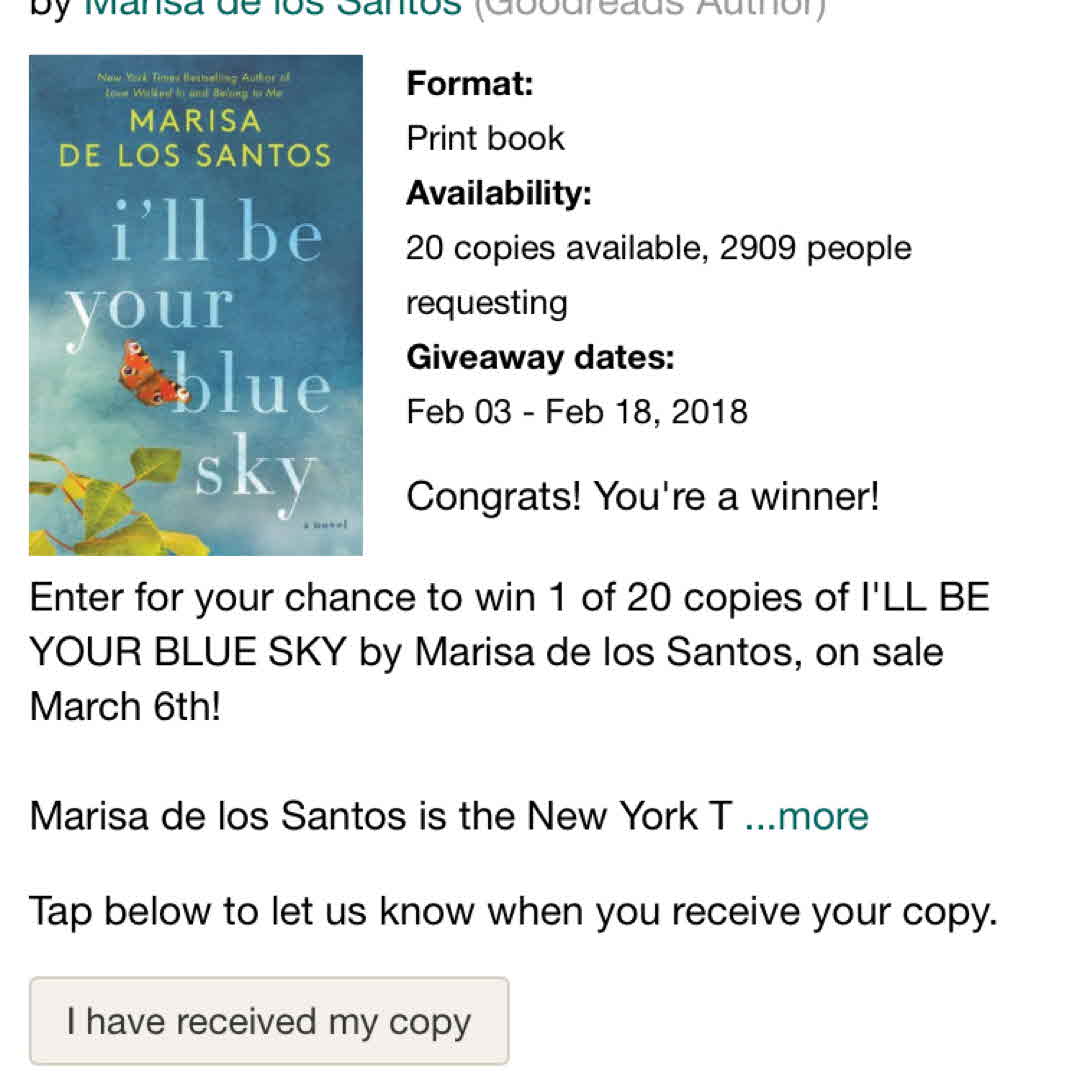Select the Print book text

pyautogui.click(x=485, y=138)
